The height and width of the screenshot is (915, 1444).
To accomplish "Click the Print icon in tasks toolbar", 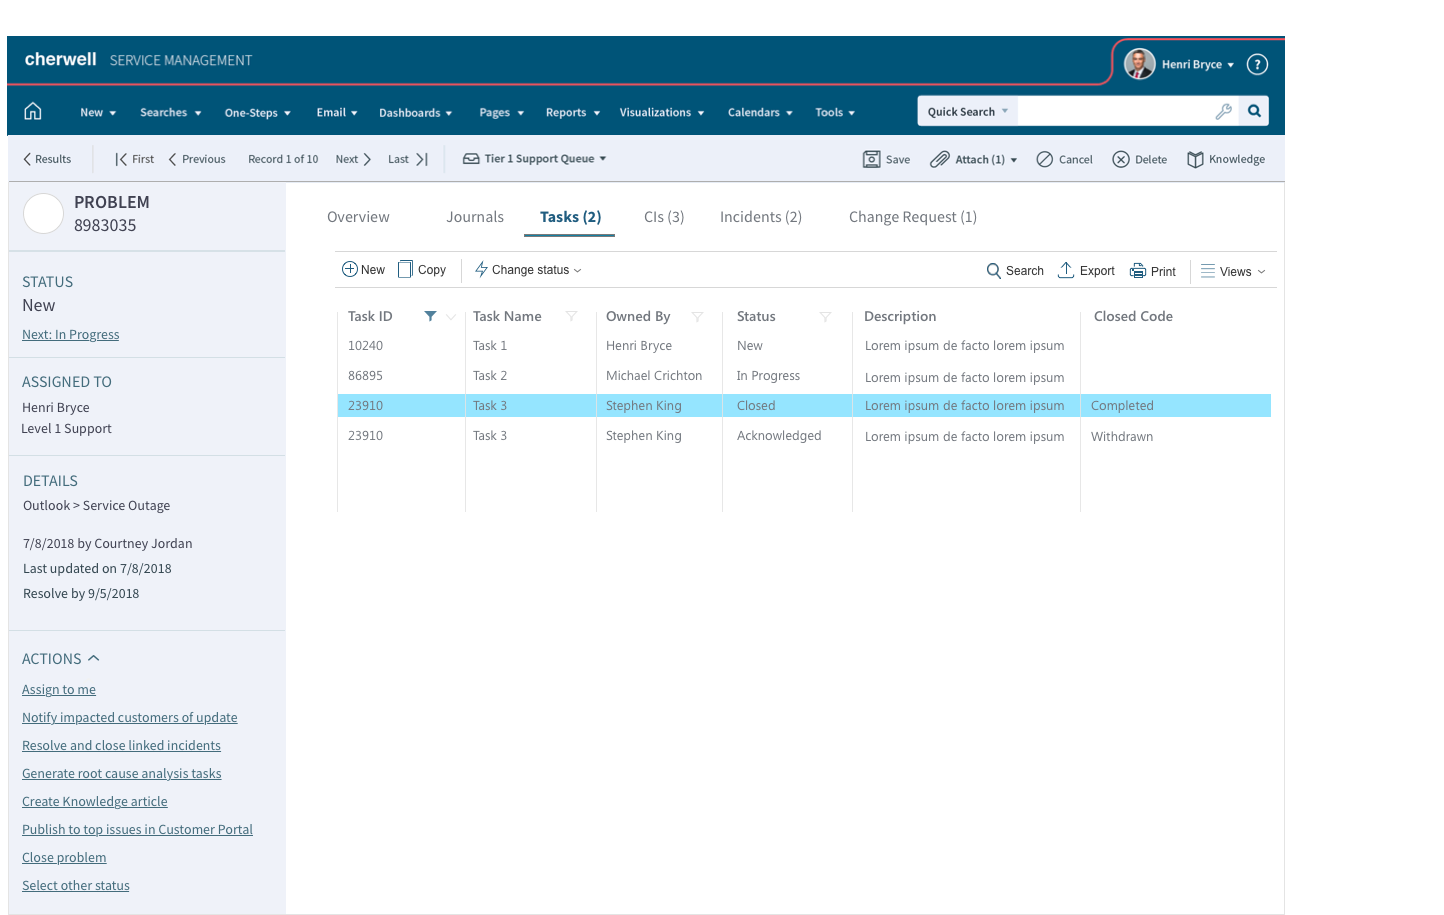I will click(x=1138, y=271).
